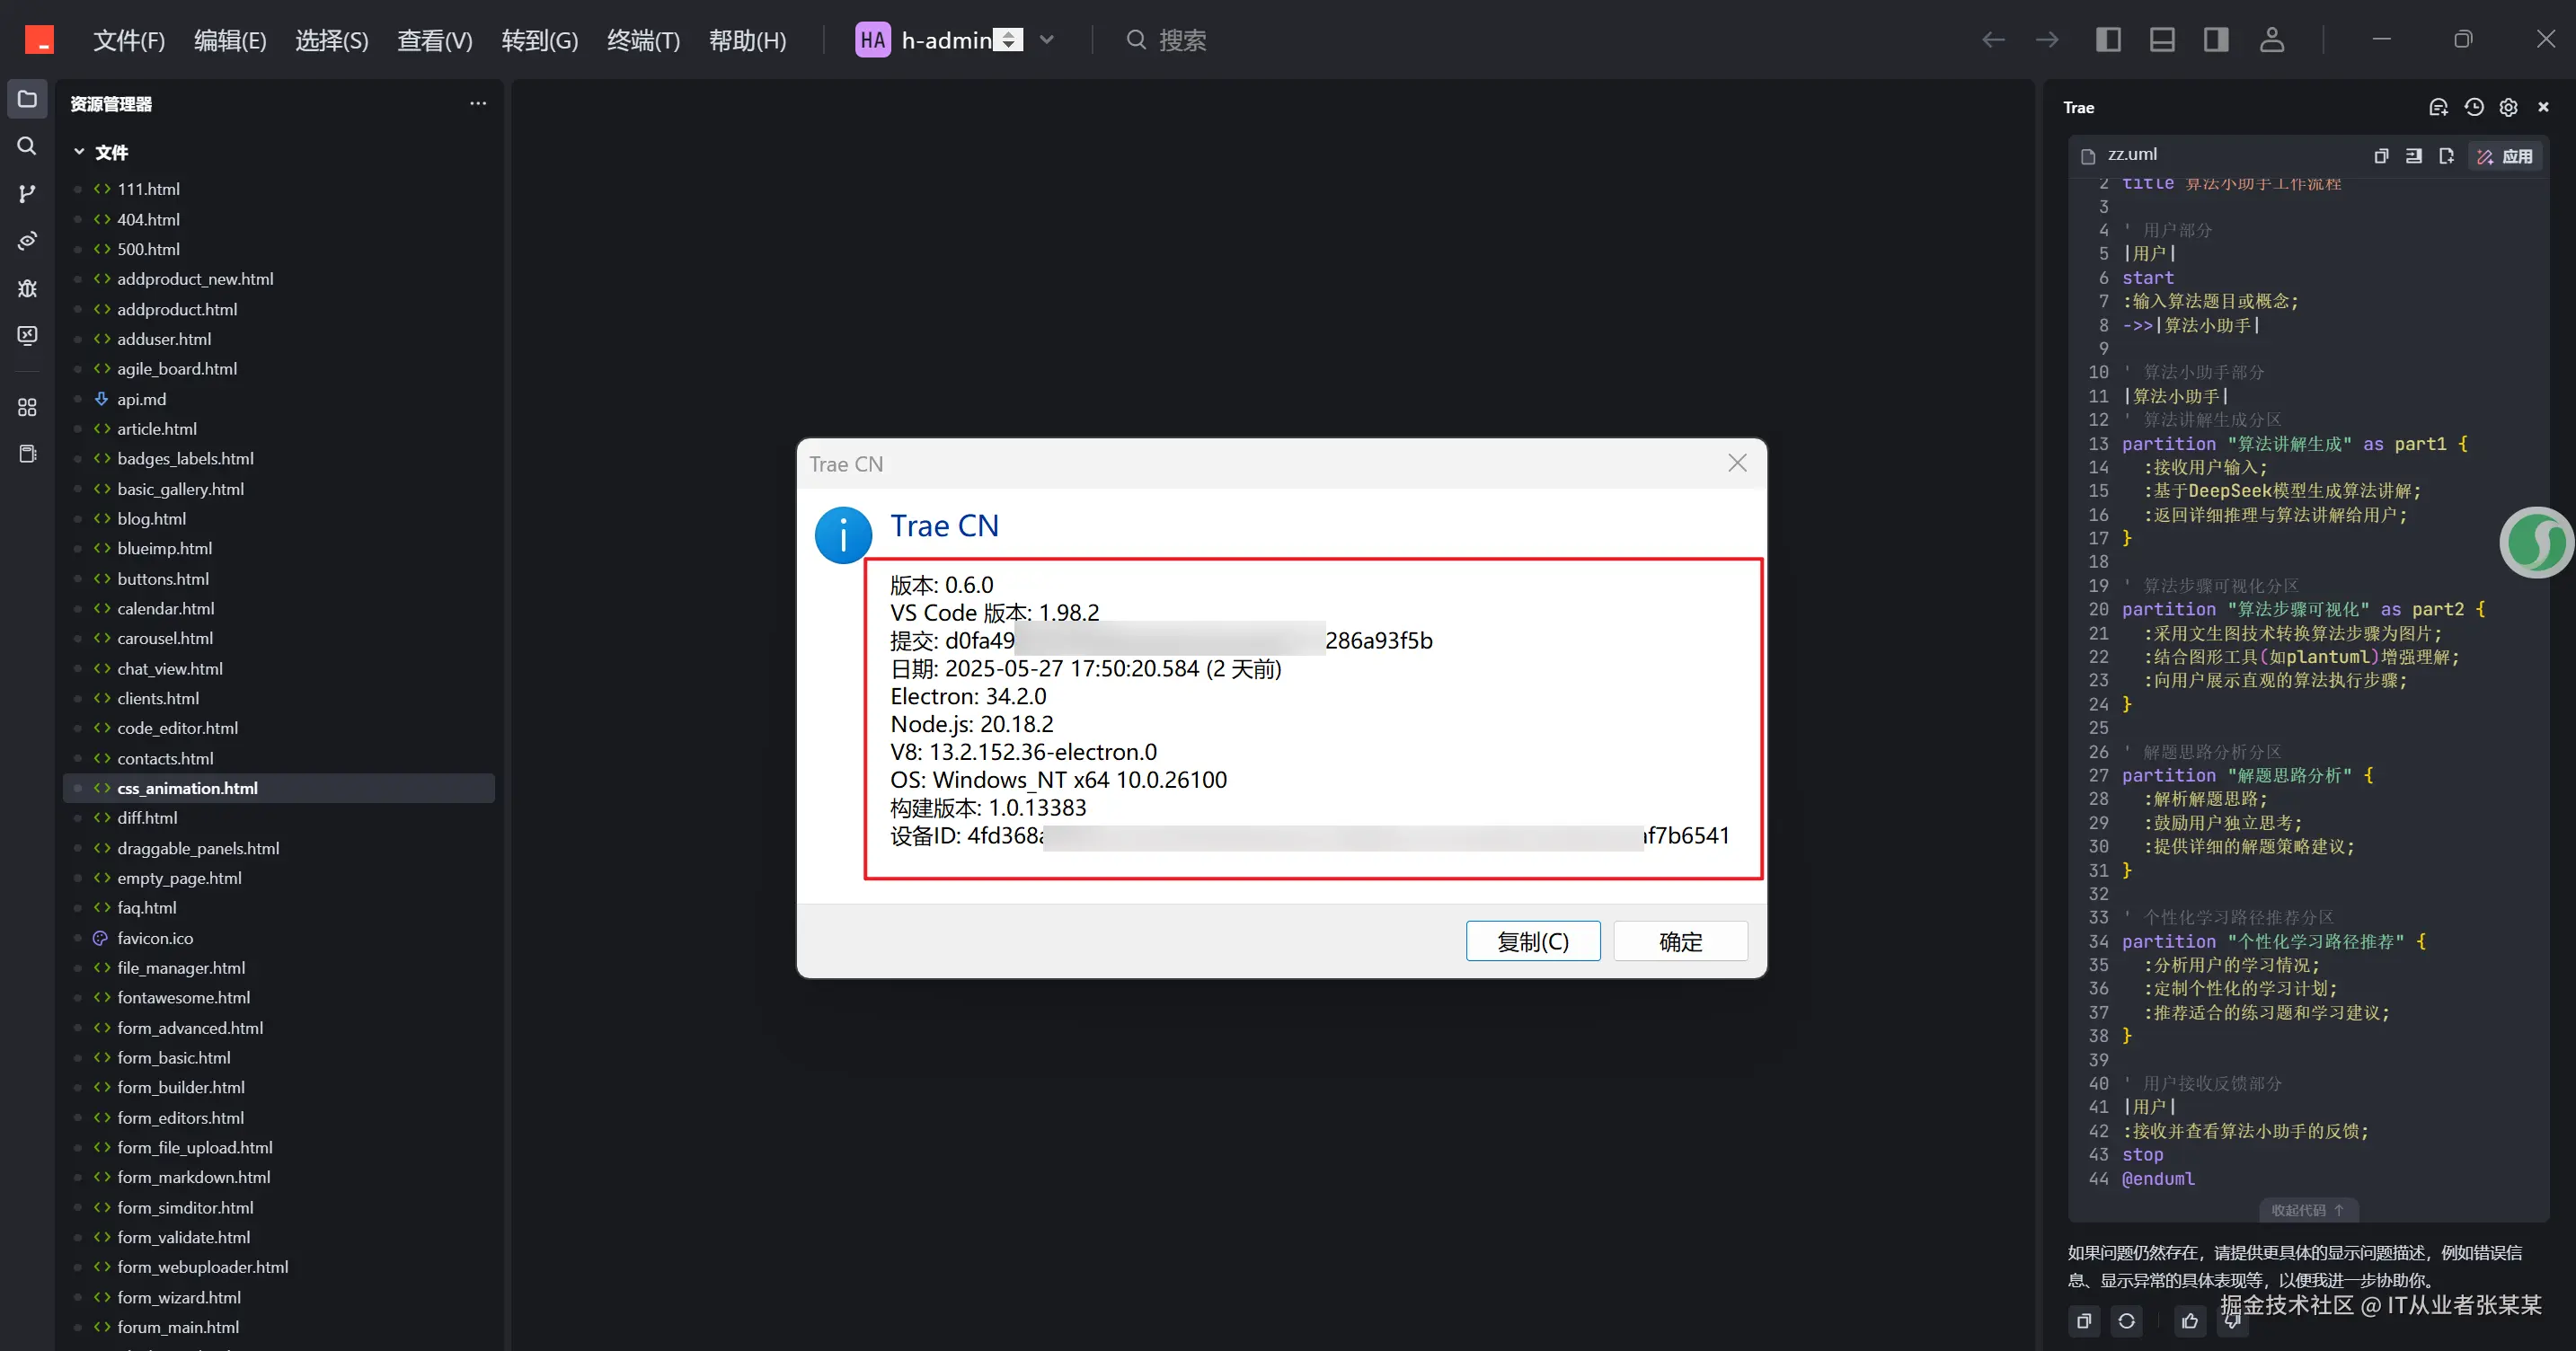
Task: Click 复制(C) button in dialog
Action: (x=1532, y=941)
